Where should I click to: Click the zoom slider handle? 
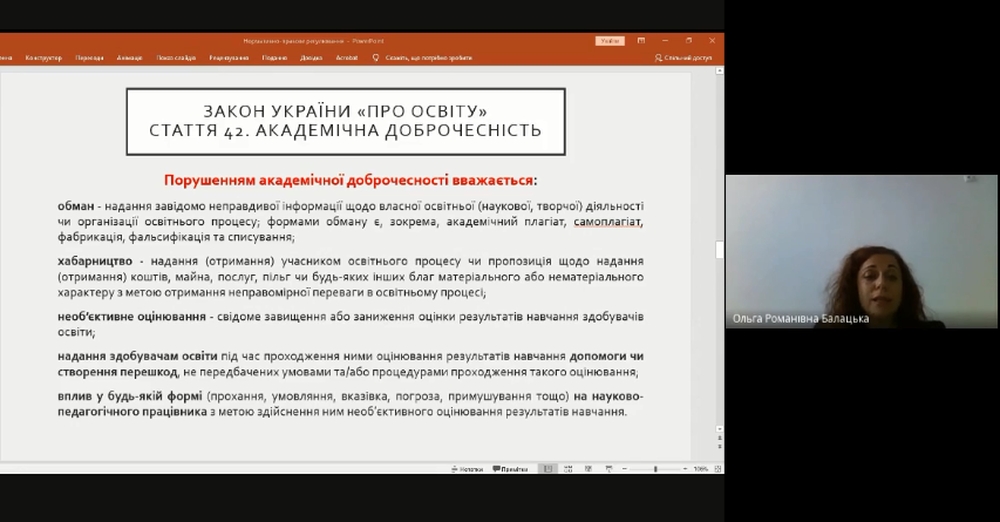pyautogui.click(x=655, y=469)
